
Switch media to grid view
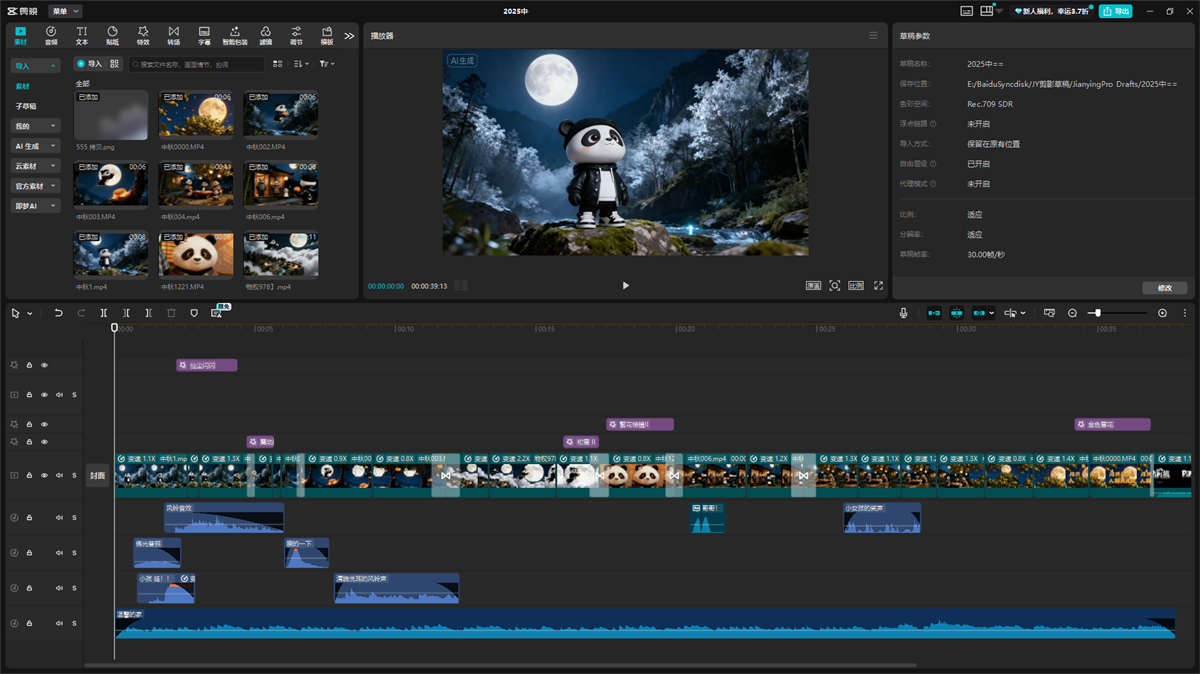point(276,64)
